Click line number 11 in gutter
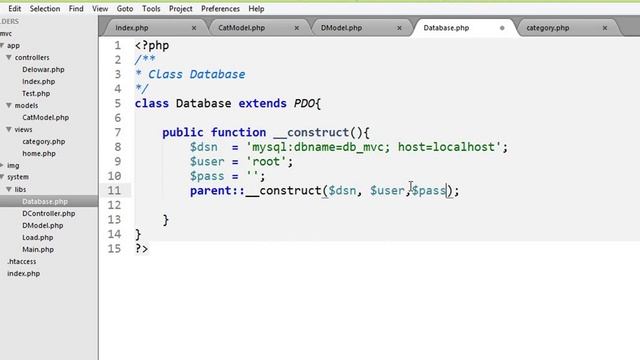This screenshot has width=640, height=360. [114, 191]
